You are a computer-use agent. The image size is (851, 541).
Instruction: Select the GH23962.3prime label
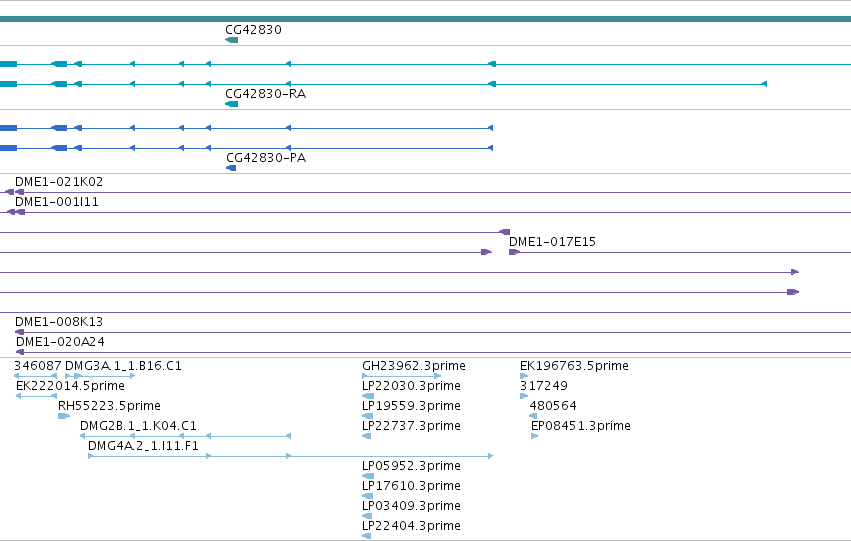(414, 366)
